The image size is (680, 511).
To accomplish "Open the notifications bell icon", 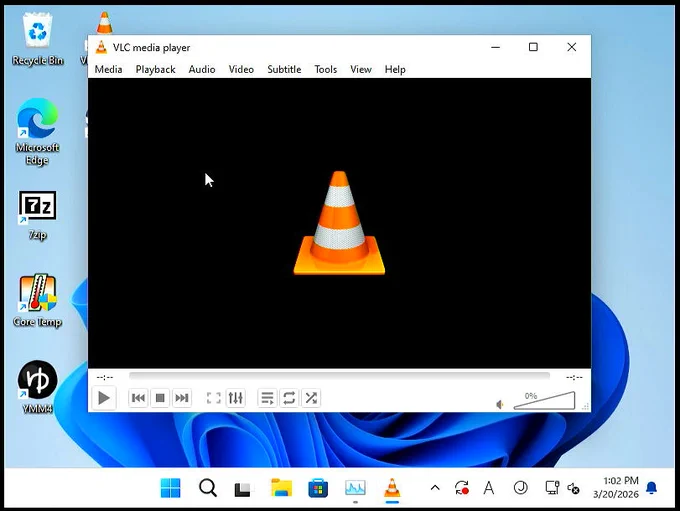I will pos(651,488).
